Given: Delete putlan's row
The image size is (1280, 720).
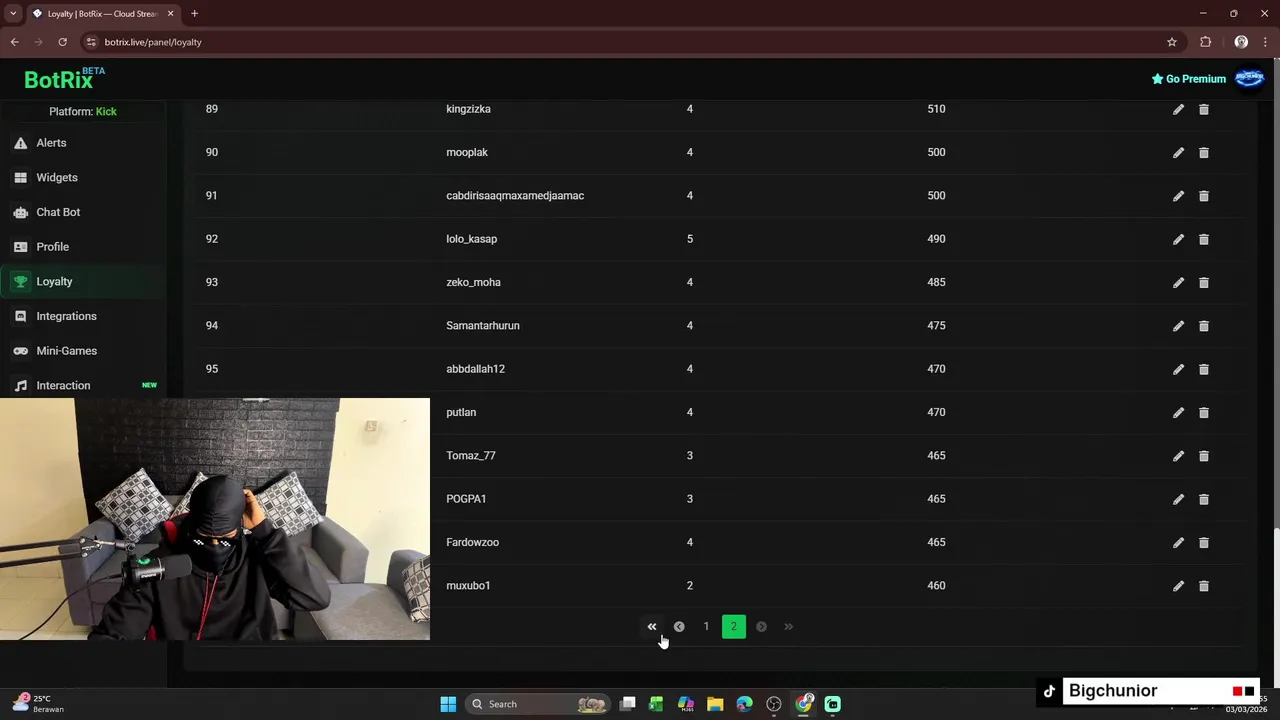Looking at the screenshot, I should (x=1204, y=412).
